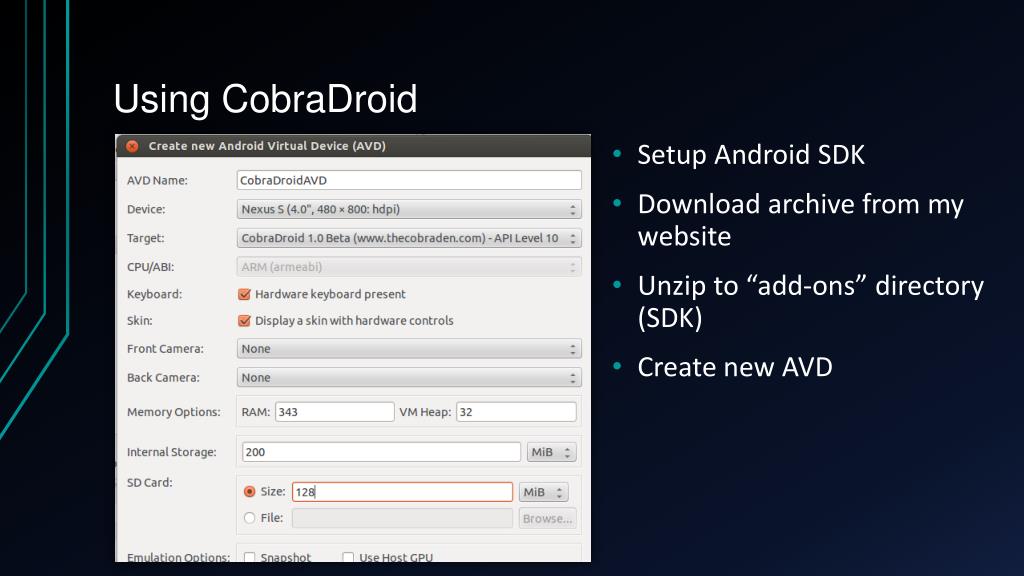Close the Create new AVD dialog
This screenshot has height=576, width=1024.
pyautogui.click(x=132, y=146)
